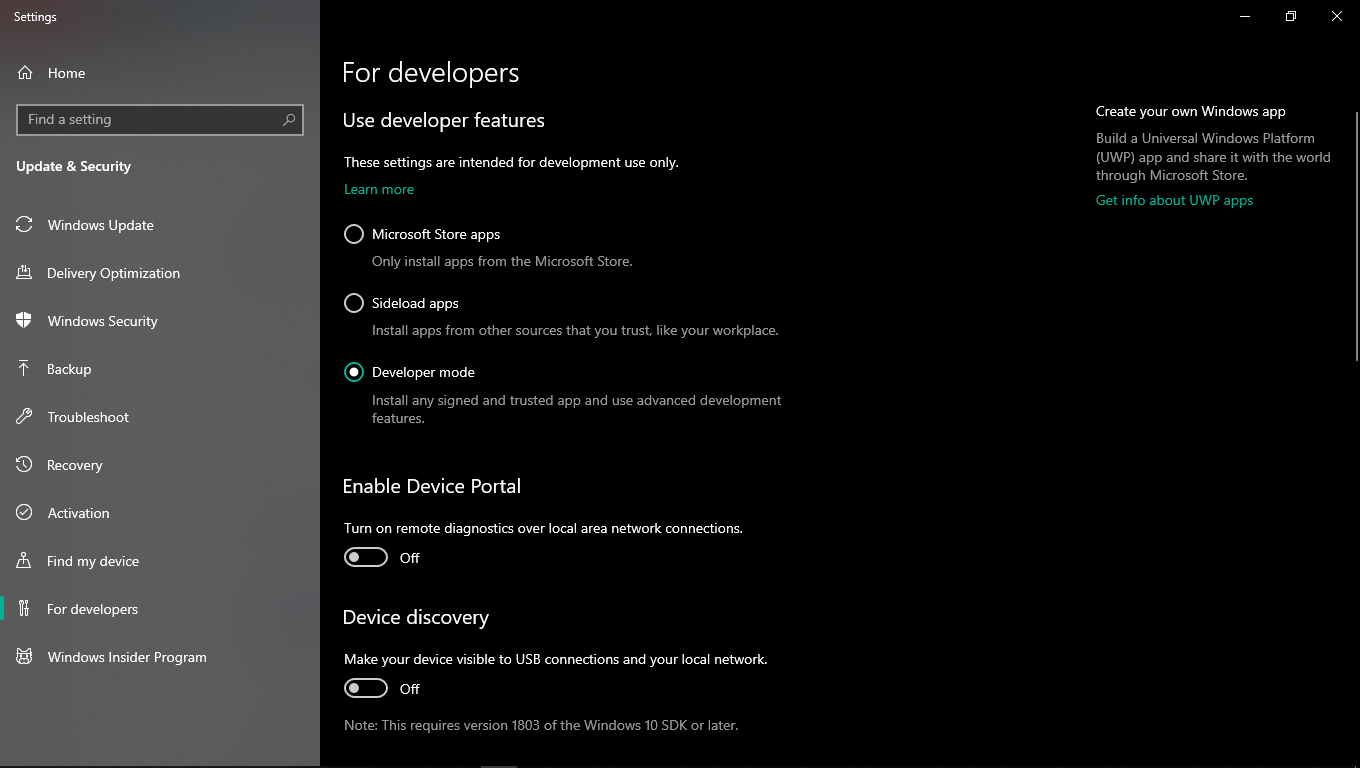Enable the Device discovery toggle

366,688
